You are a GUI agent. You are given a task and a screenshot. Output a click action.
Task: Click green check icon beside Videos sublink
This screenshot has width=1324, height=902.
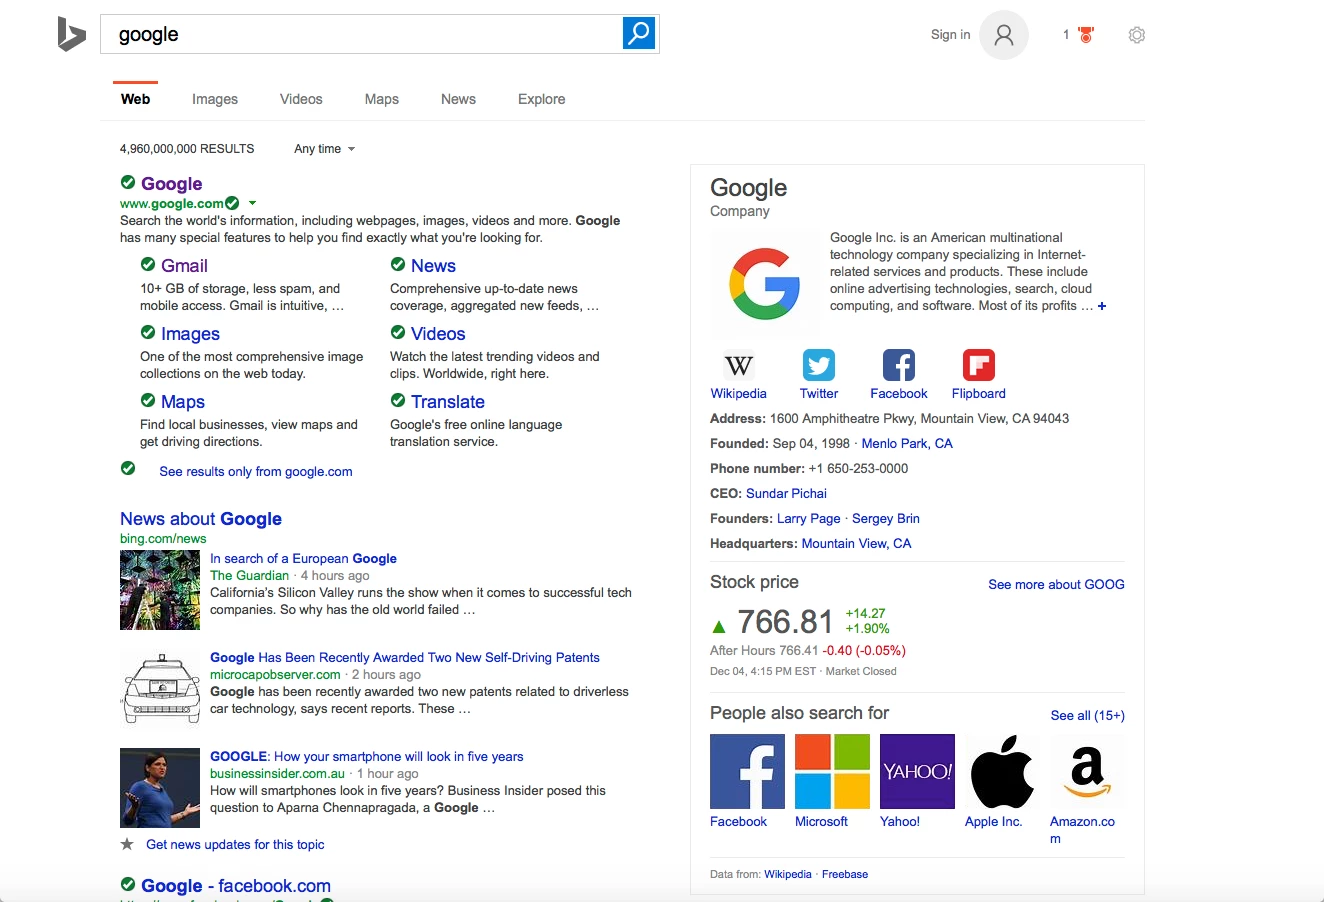coord(398,332)
